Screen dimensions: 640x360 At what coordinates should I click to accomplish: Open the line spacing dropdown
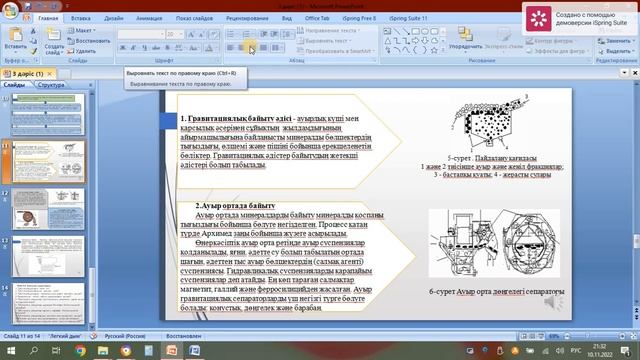288,34
